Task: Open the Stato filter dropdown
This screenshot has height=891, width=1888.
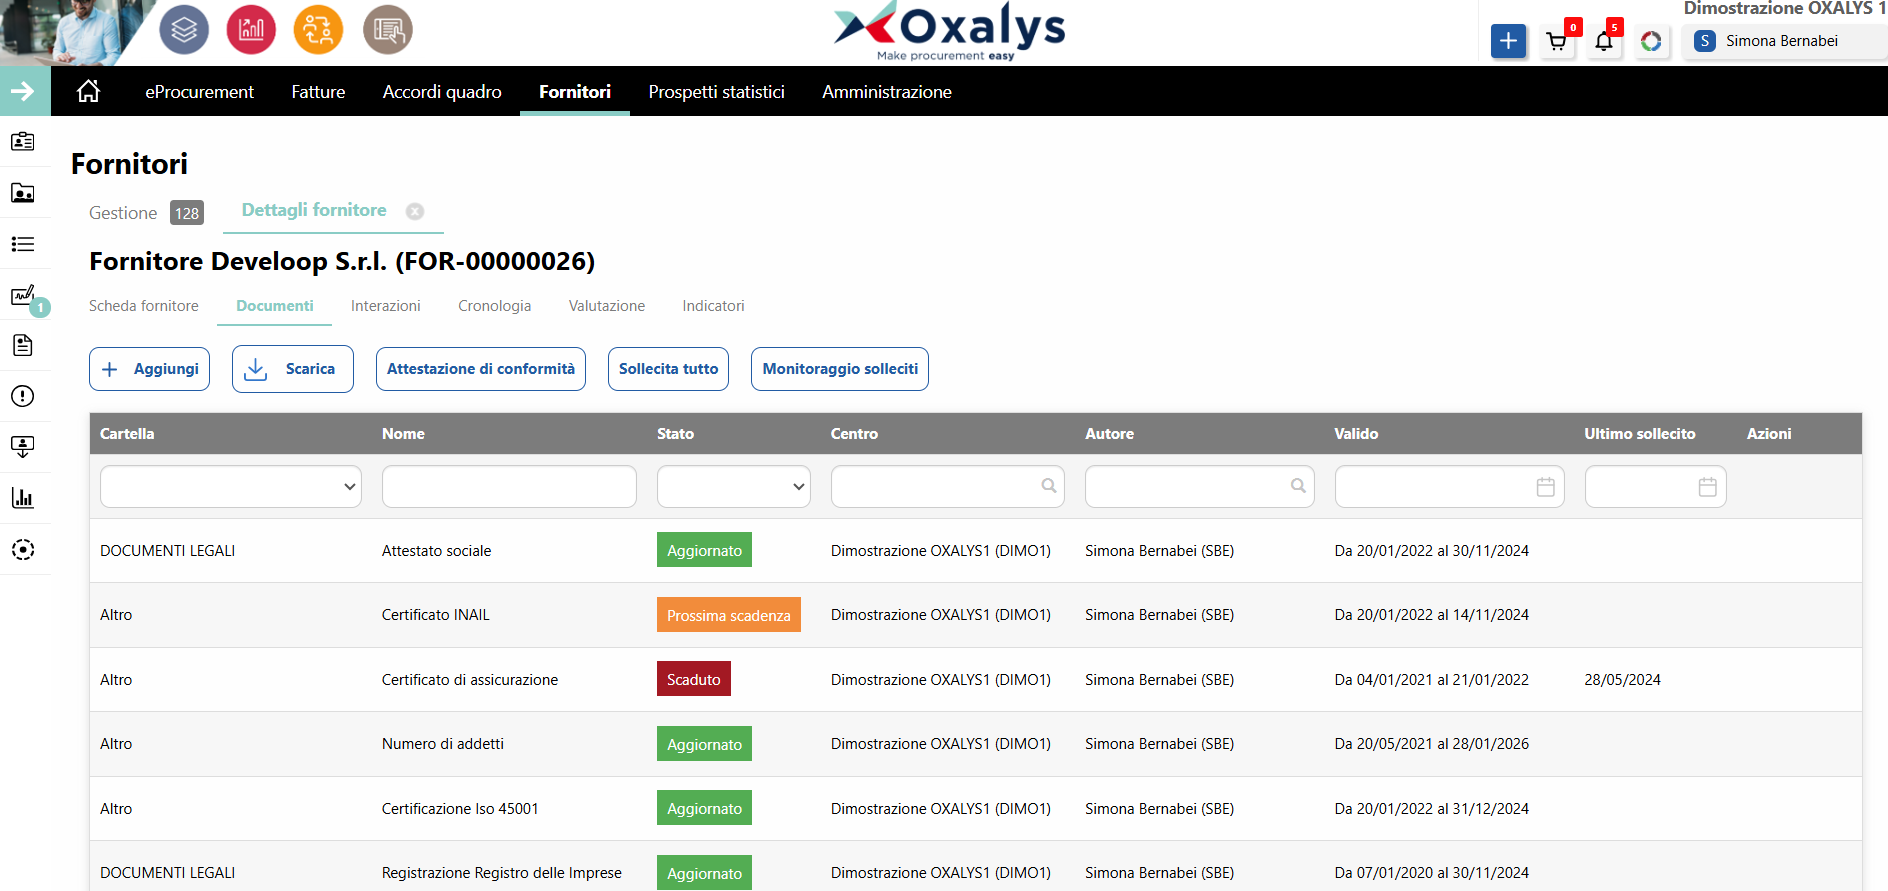Action: (733, 487)
